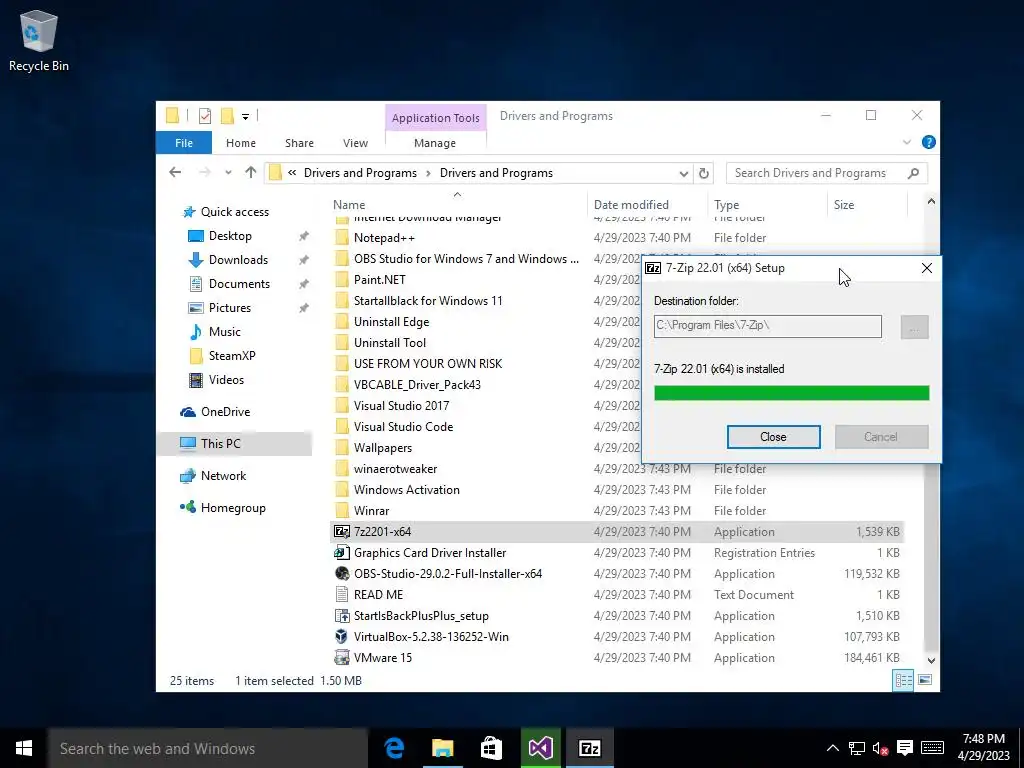Click the file list vertical scrollbar
Viewport: 1024px width, 768px height.
coord(931,431)
